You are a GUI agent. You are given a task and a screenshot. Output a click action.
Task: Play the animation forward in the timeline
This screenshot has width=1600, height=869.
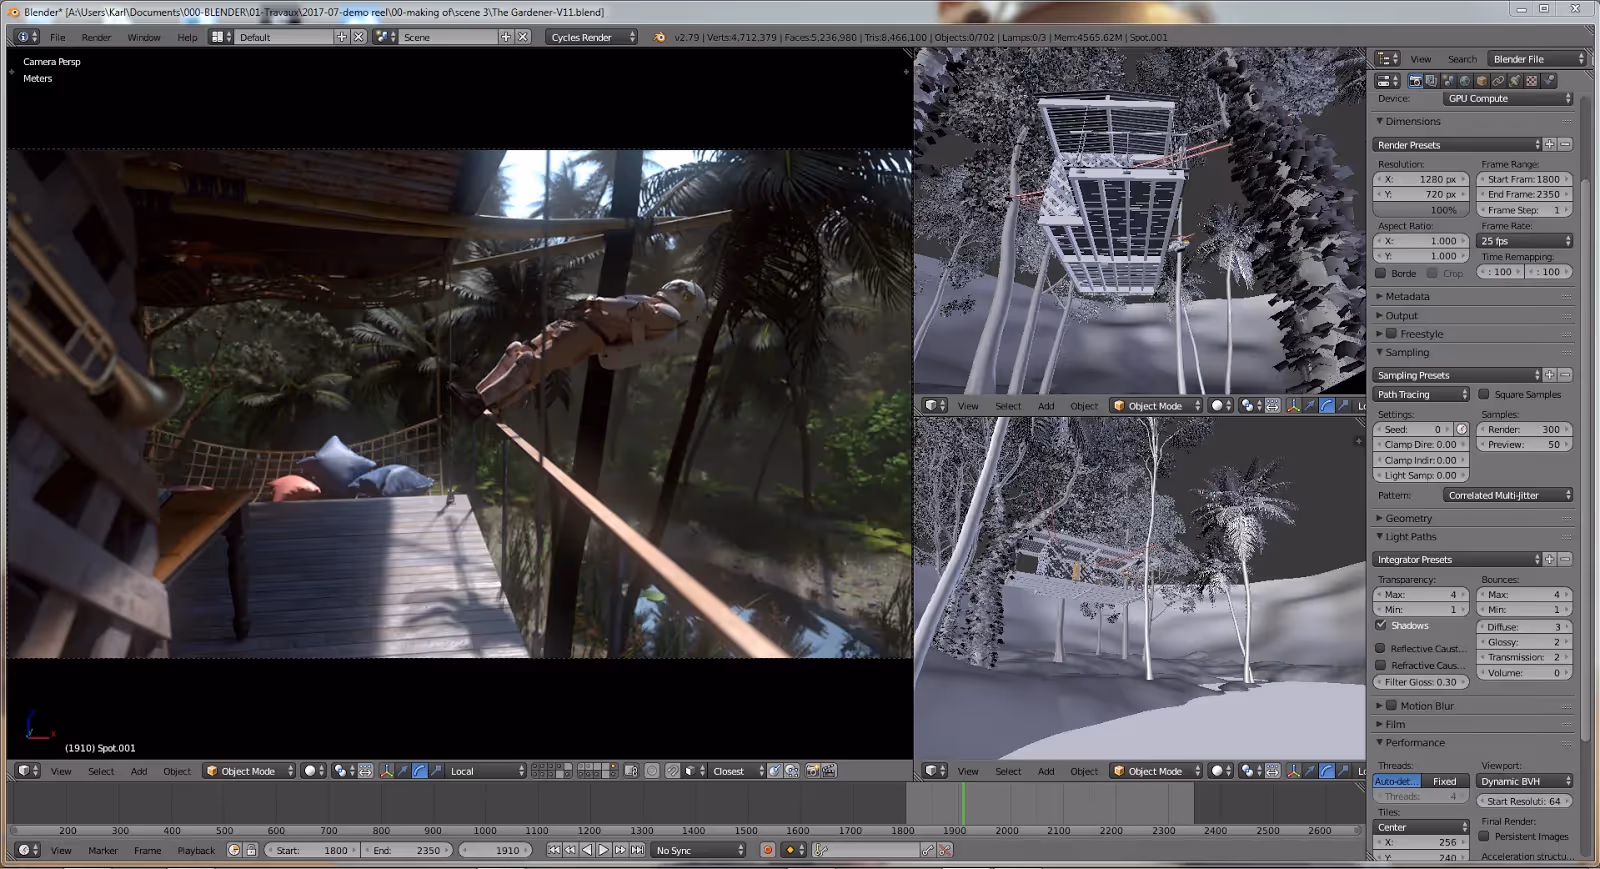(603, 850)
